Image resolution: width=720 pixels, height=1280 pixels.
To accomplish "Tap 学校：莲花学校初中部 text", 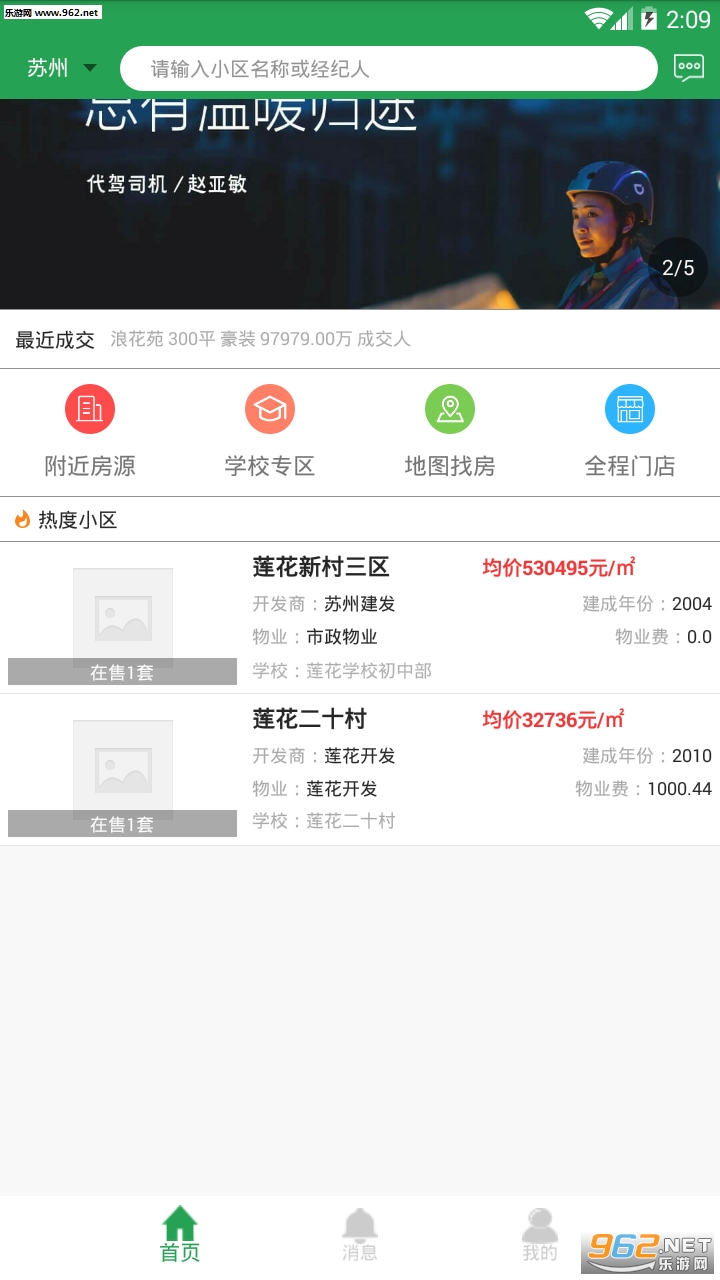I will click(x=342, y=671).
